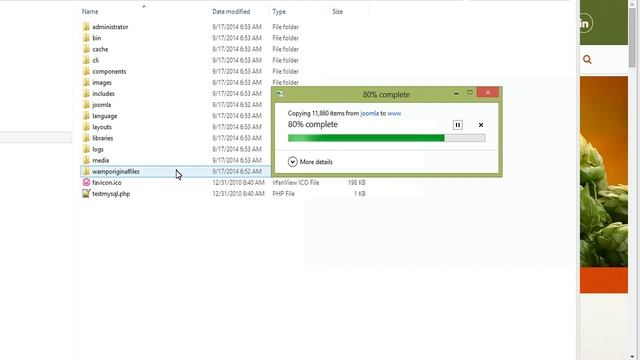Click the green copy progress bar

click(x=387, y=138)
